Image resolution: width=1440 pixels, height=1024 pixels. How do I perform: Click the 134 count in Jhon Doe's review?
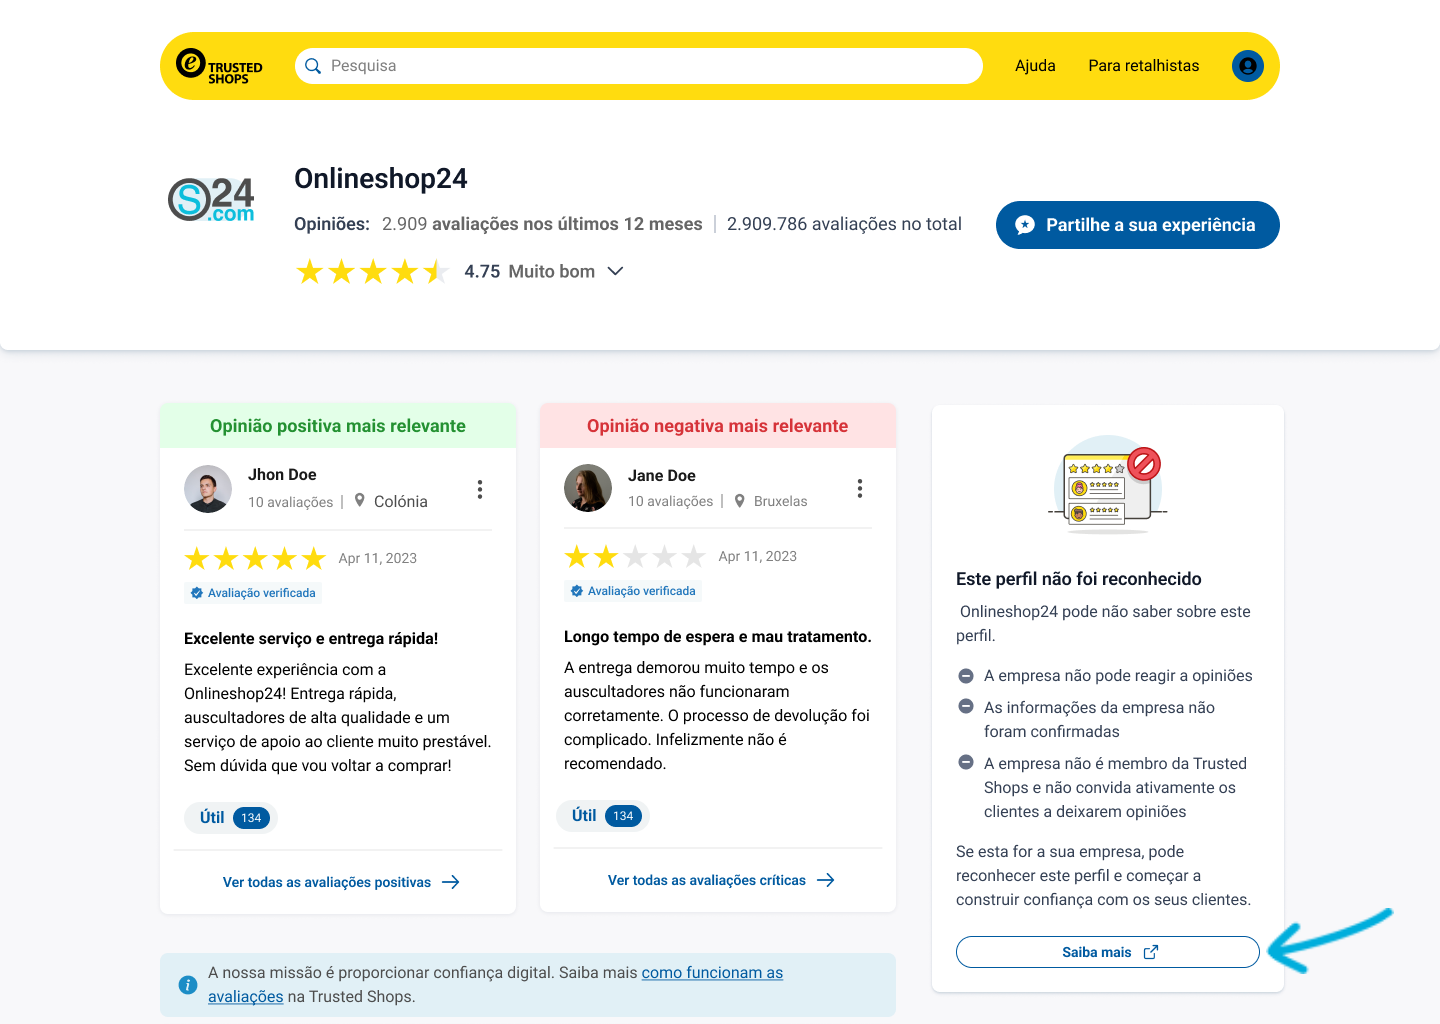(x=251, y=818)
